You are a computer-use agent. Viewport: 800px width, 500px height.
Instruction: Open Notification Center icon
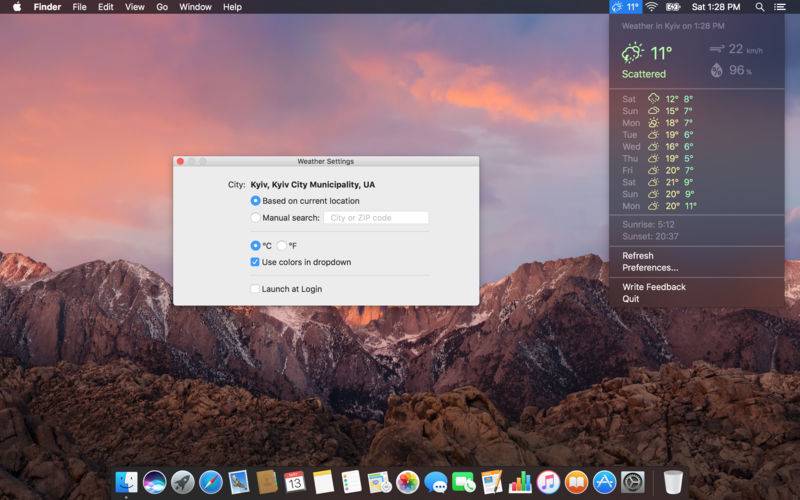point(780,7)
